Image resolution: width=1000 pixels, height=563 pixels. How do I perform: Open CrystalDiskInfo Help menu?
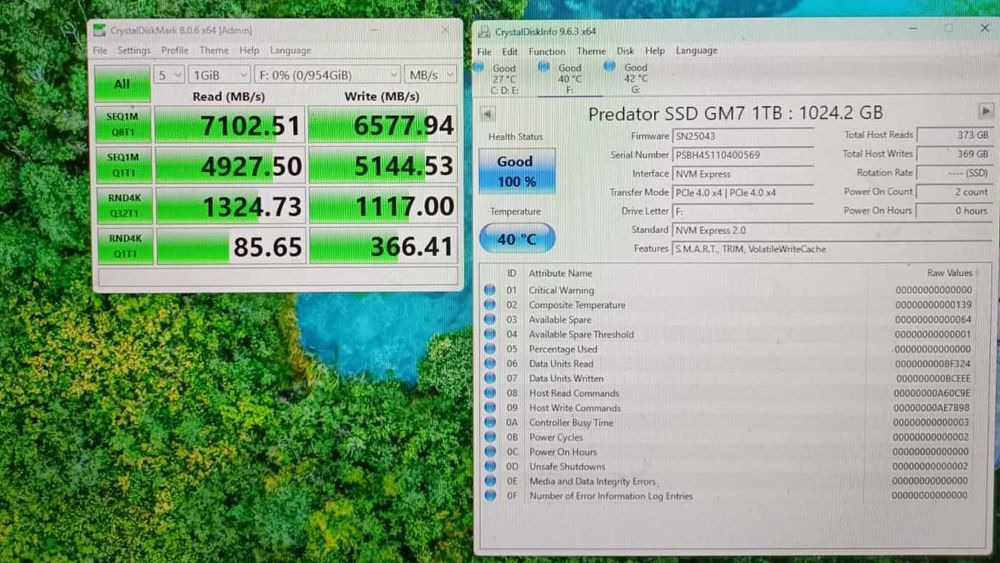click(x=655, y=51)
